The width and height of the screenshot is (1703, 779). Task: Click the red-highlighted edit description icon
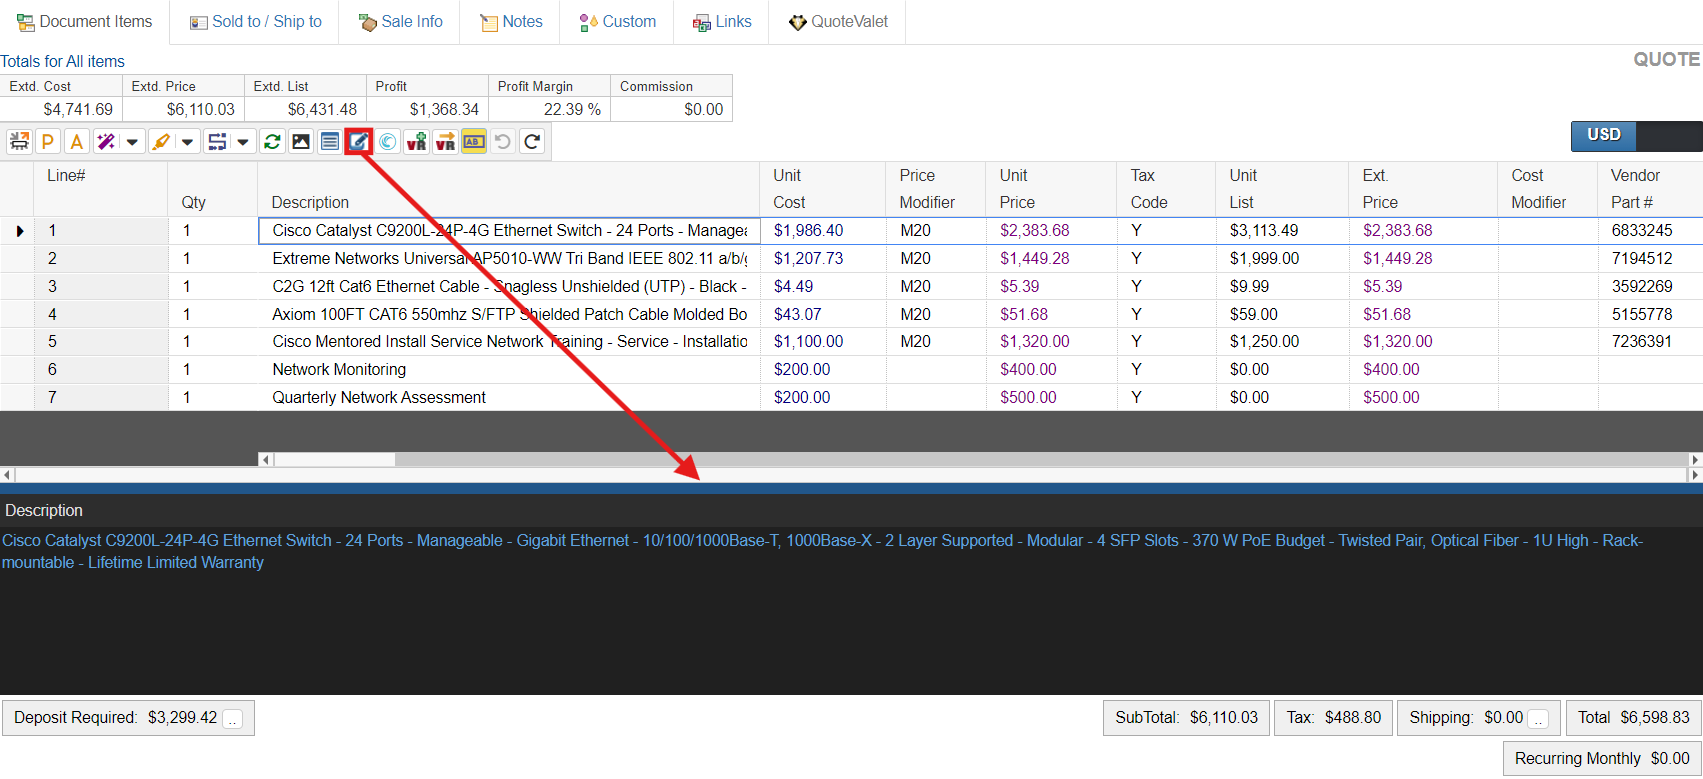pyautogui.click(x=358, y=142)
